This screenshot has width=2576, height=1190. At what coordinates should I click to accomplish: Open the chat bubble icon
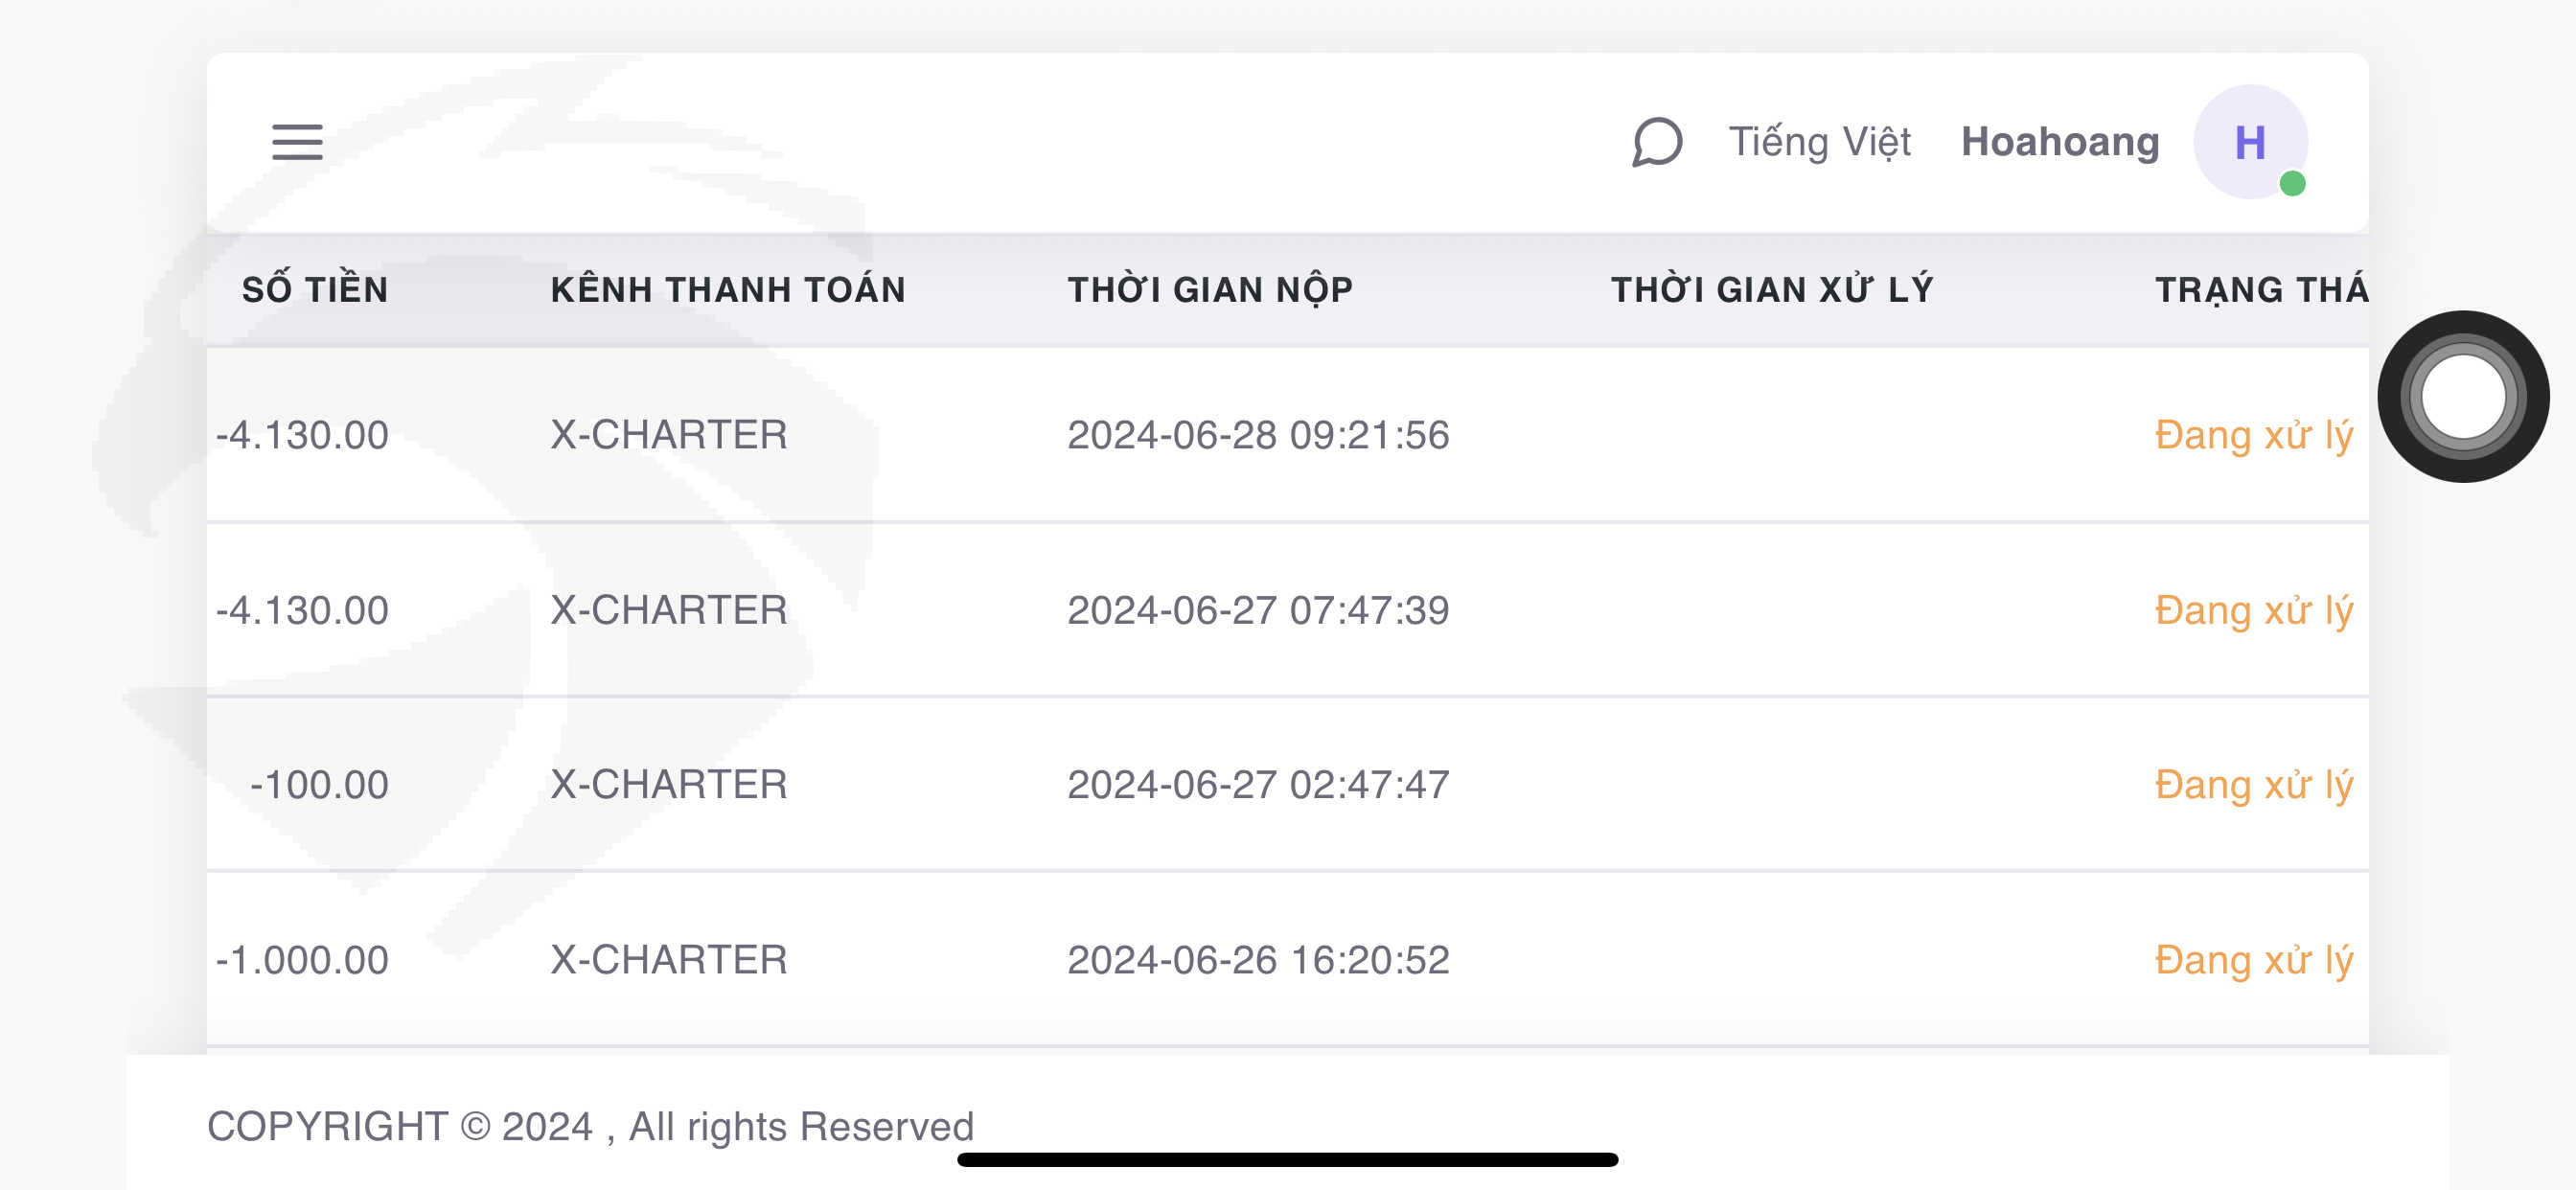tap(1657, 142)
